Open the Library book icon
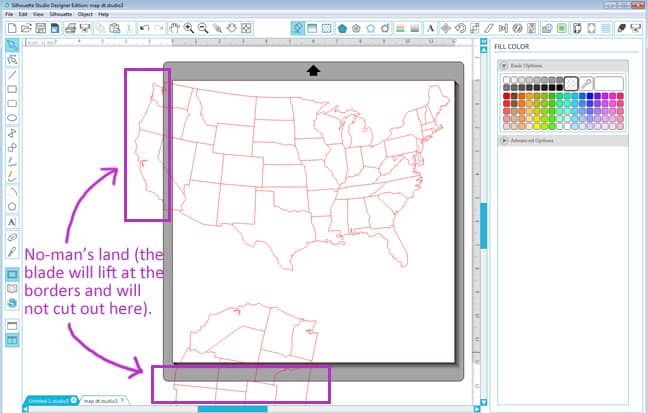Viewport: 648px width, 413px height. point(12,289)
